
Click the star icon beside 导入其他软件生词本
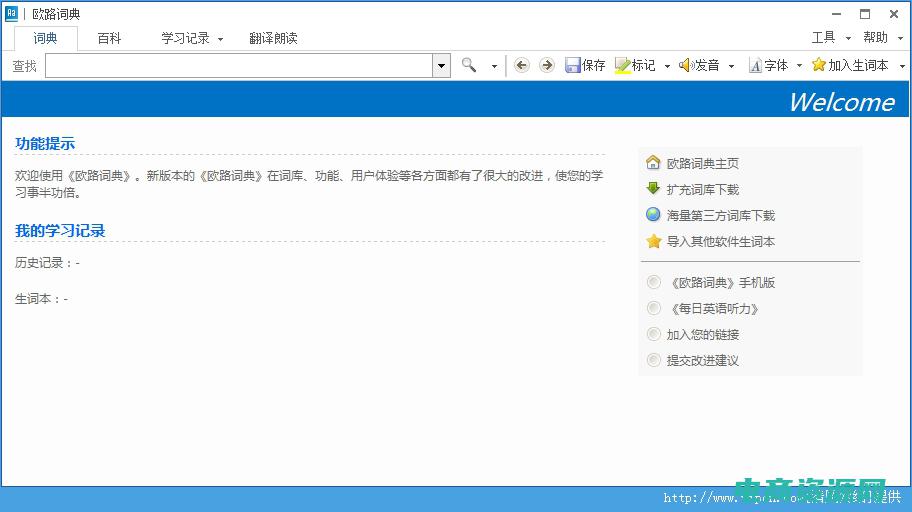(654, 241)
